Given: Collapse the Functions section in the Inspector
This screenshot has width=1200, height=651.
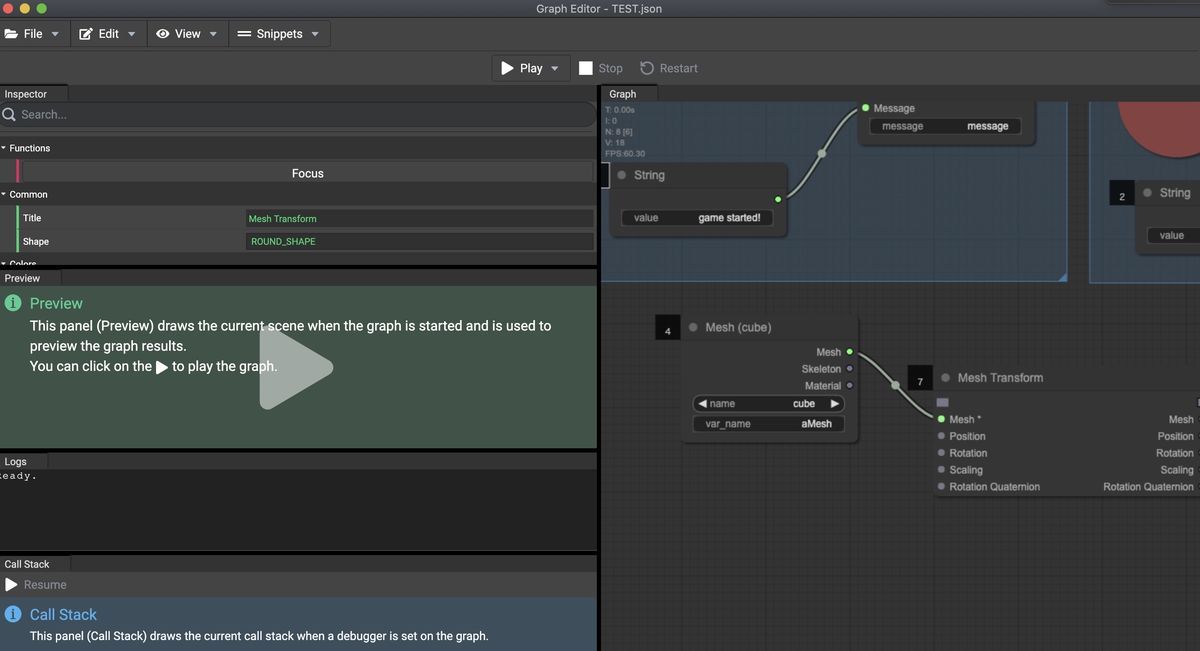Looking at the screenshot, I should click(6, 147).
